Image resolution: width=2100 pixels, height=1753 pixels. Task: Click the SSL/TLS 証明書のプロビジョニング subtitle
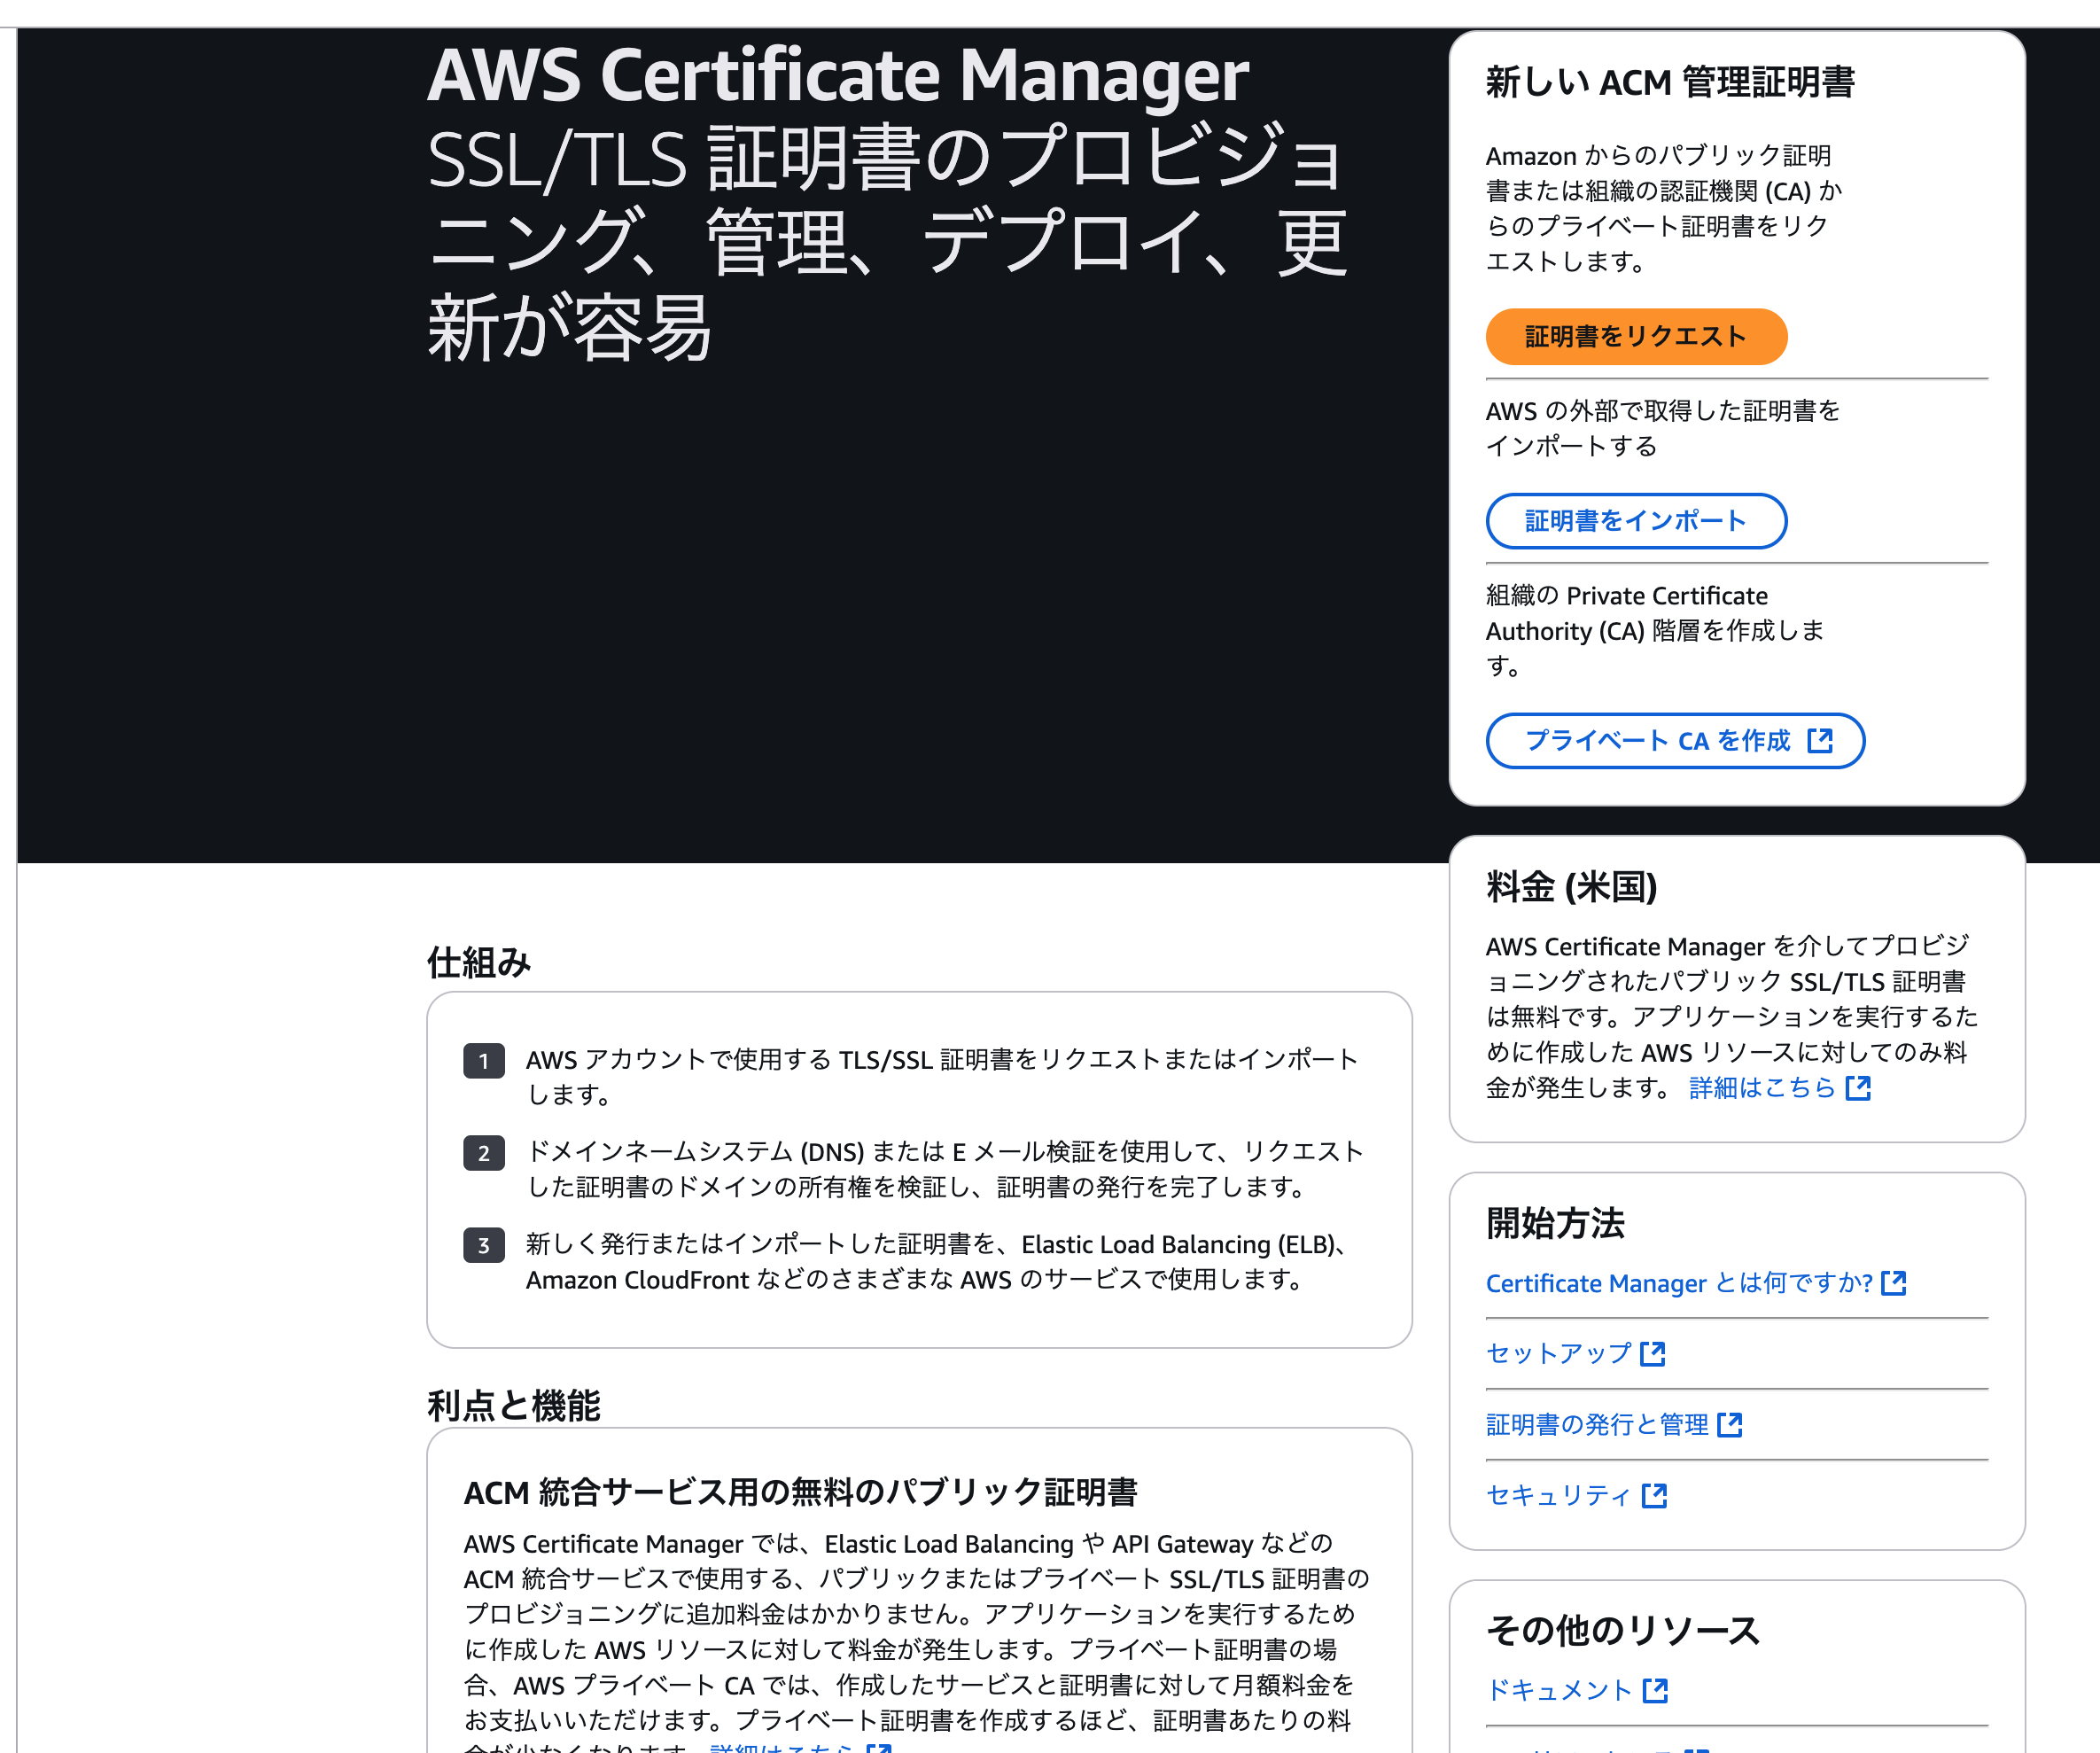click(887, 243)
